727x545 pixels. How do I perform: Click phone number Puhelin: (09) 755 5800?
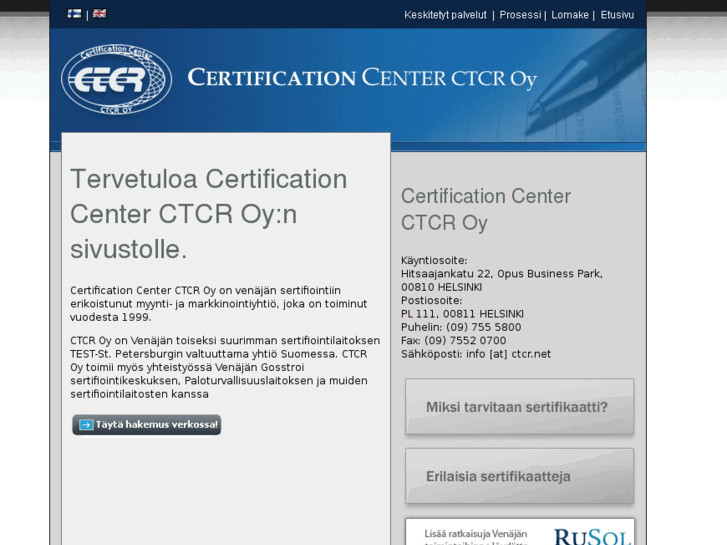pyautogui.click(x=461, y=327)
